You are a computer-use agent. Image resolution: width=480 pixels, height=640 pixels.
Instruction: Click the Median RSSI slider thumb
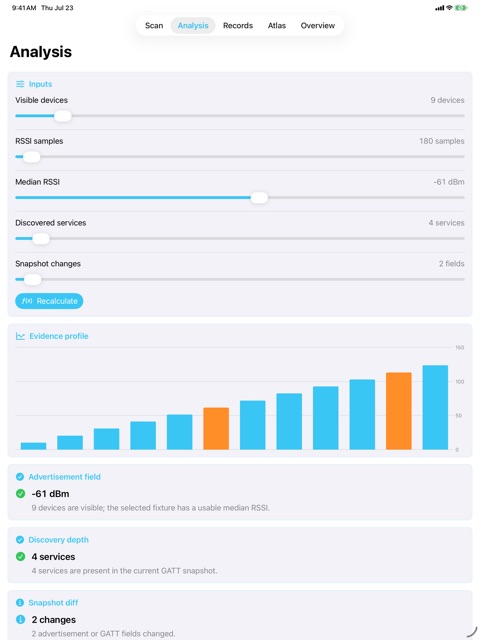tap(259, 198)
